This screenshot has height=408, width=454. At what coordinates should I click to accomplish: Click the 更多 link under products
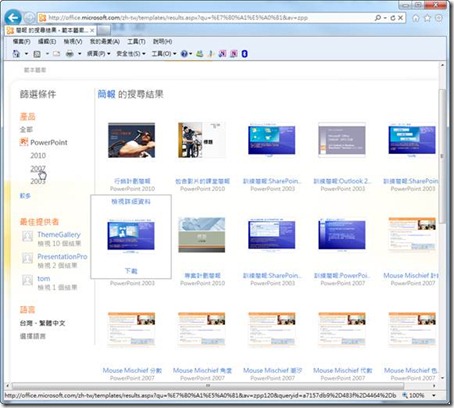point(25,196)
